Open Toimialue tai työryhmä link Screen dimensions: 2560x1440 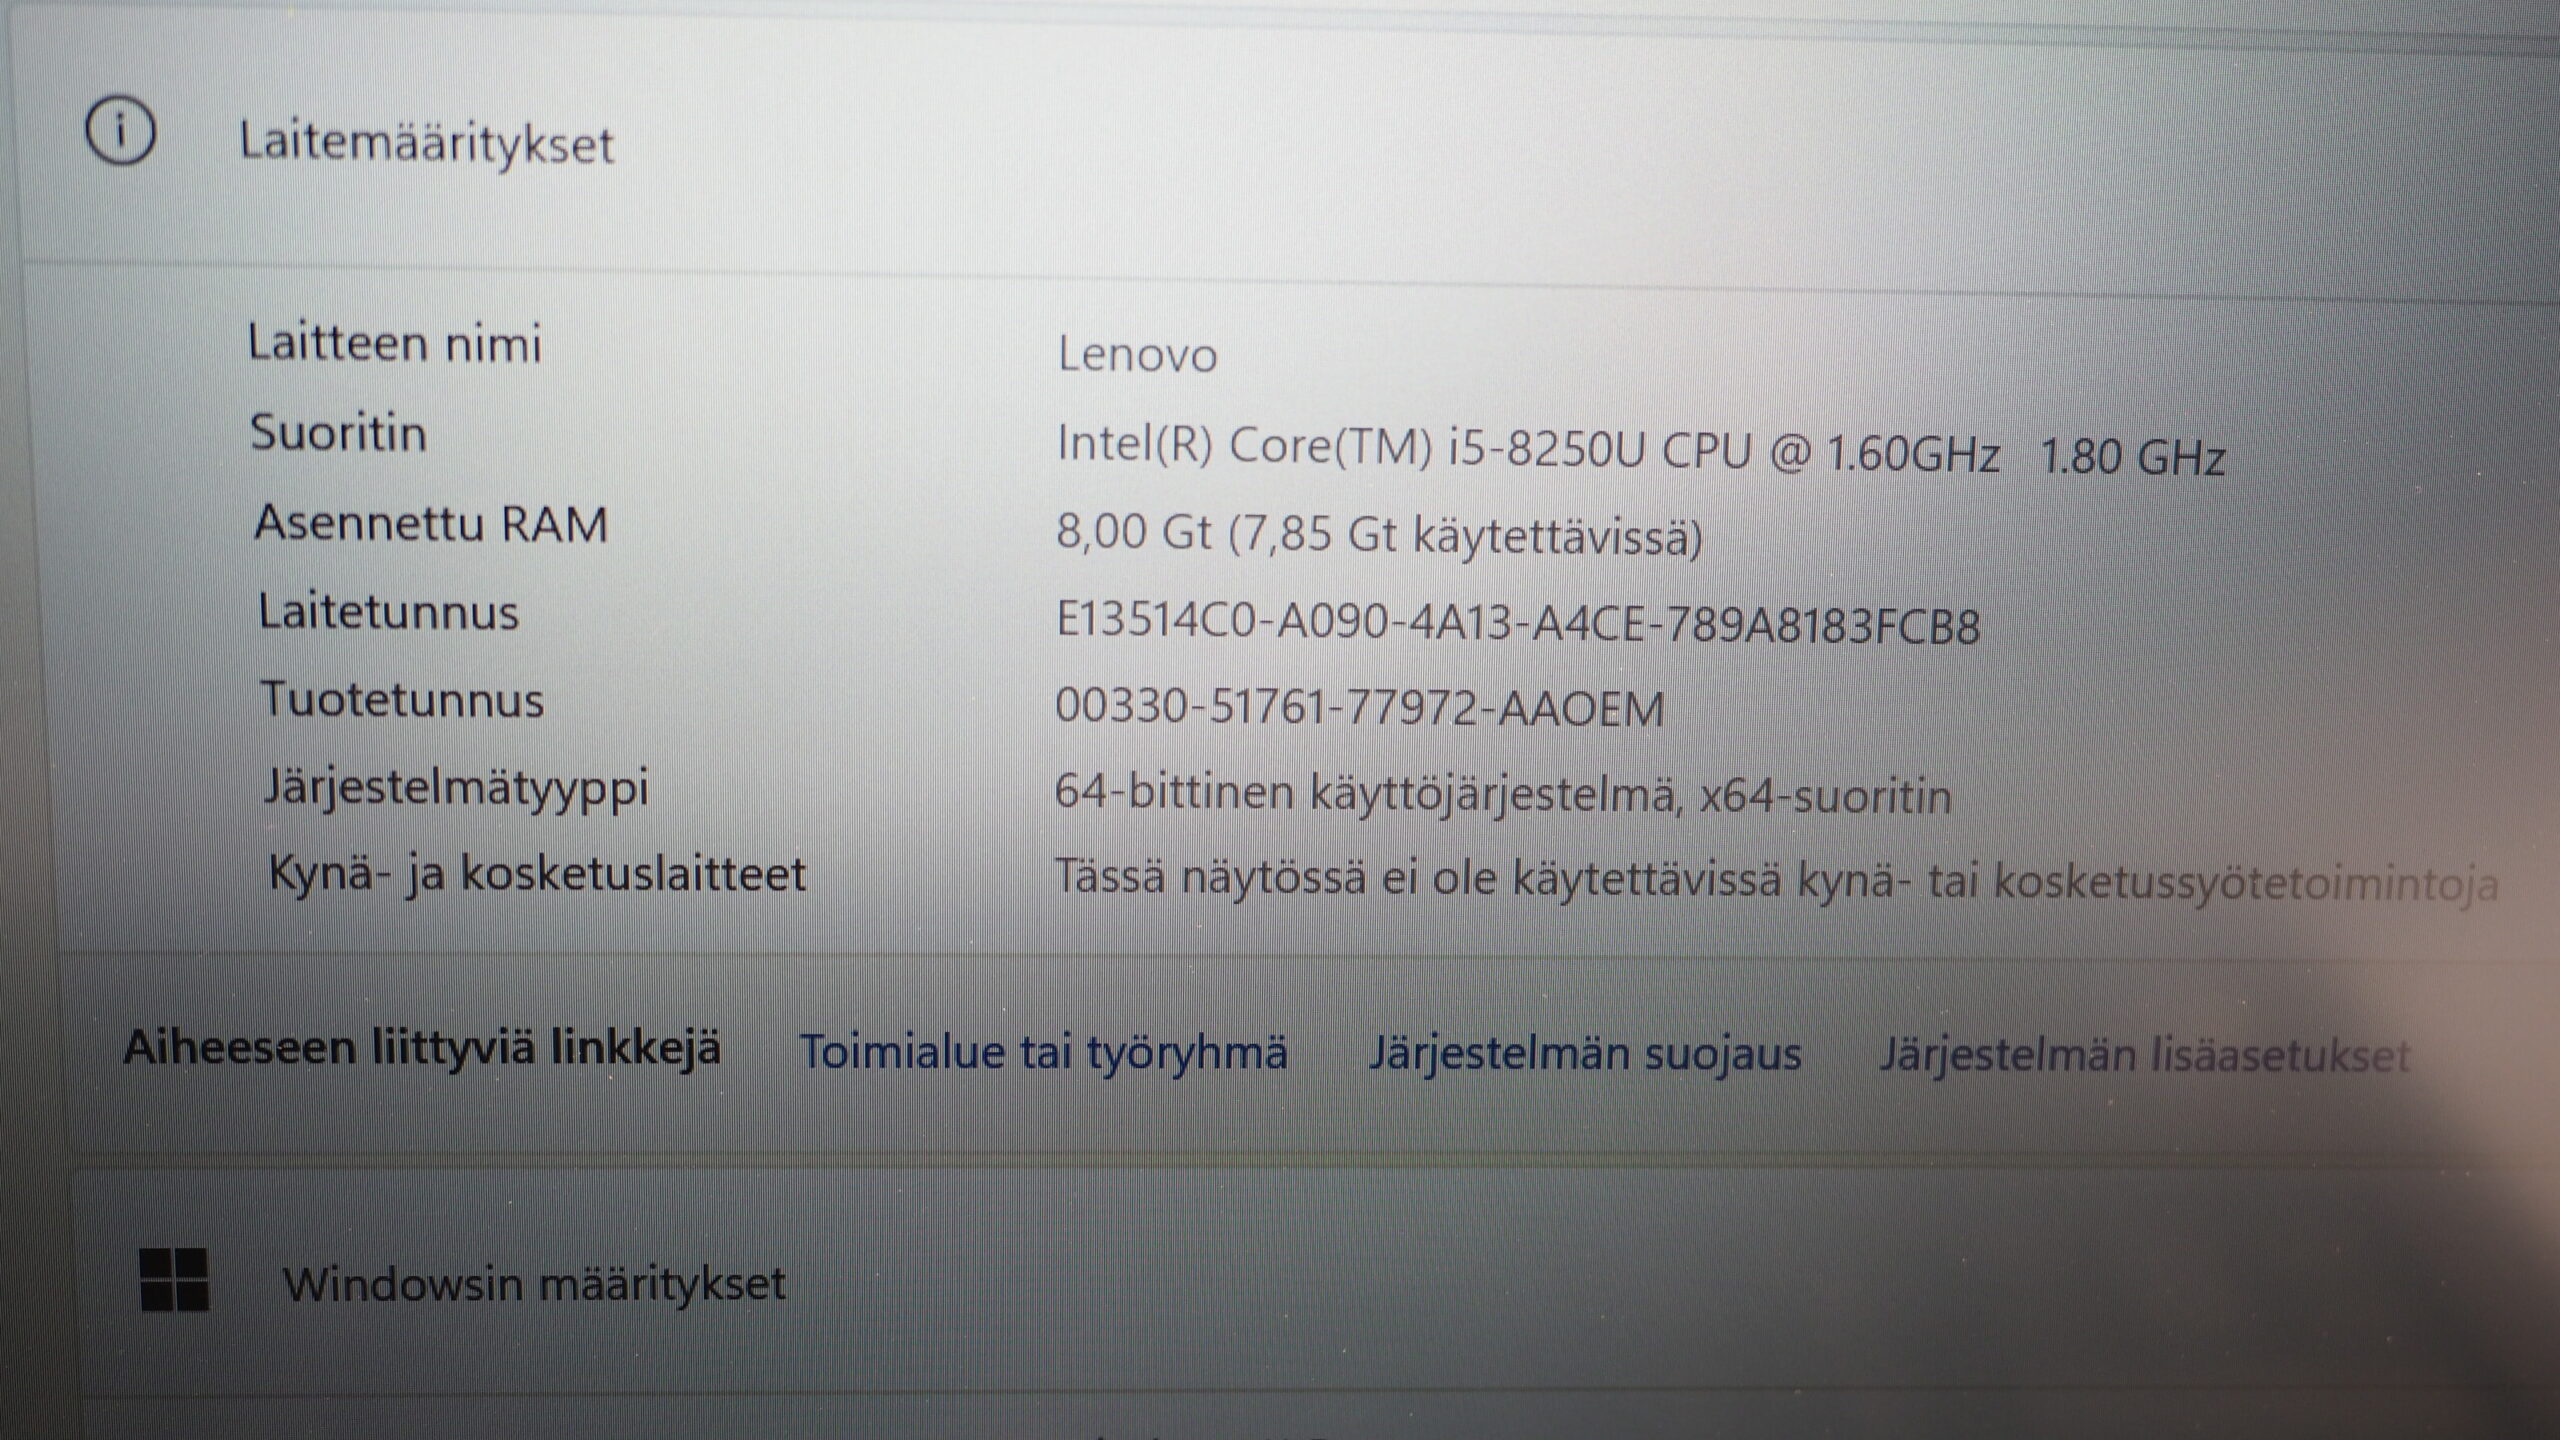(x=1043, y=1052)
